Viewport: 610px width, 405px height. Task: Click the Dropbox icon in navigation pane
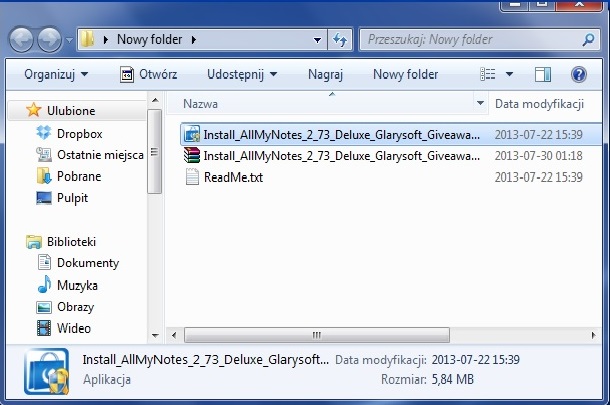[x=44, y=133]
